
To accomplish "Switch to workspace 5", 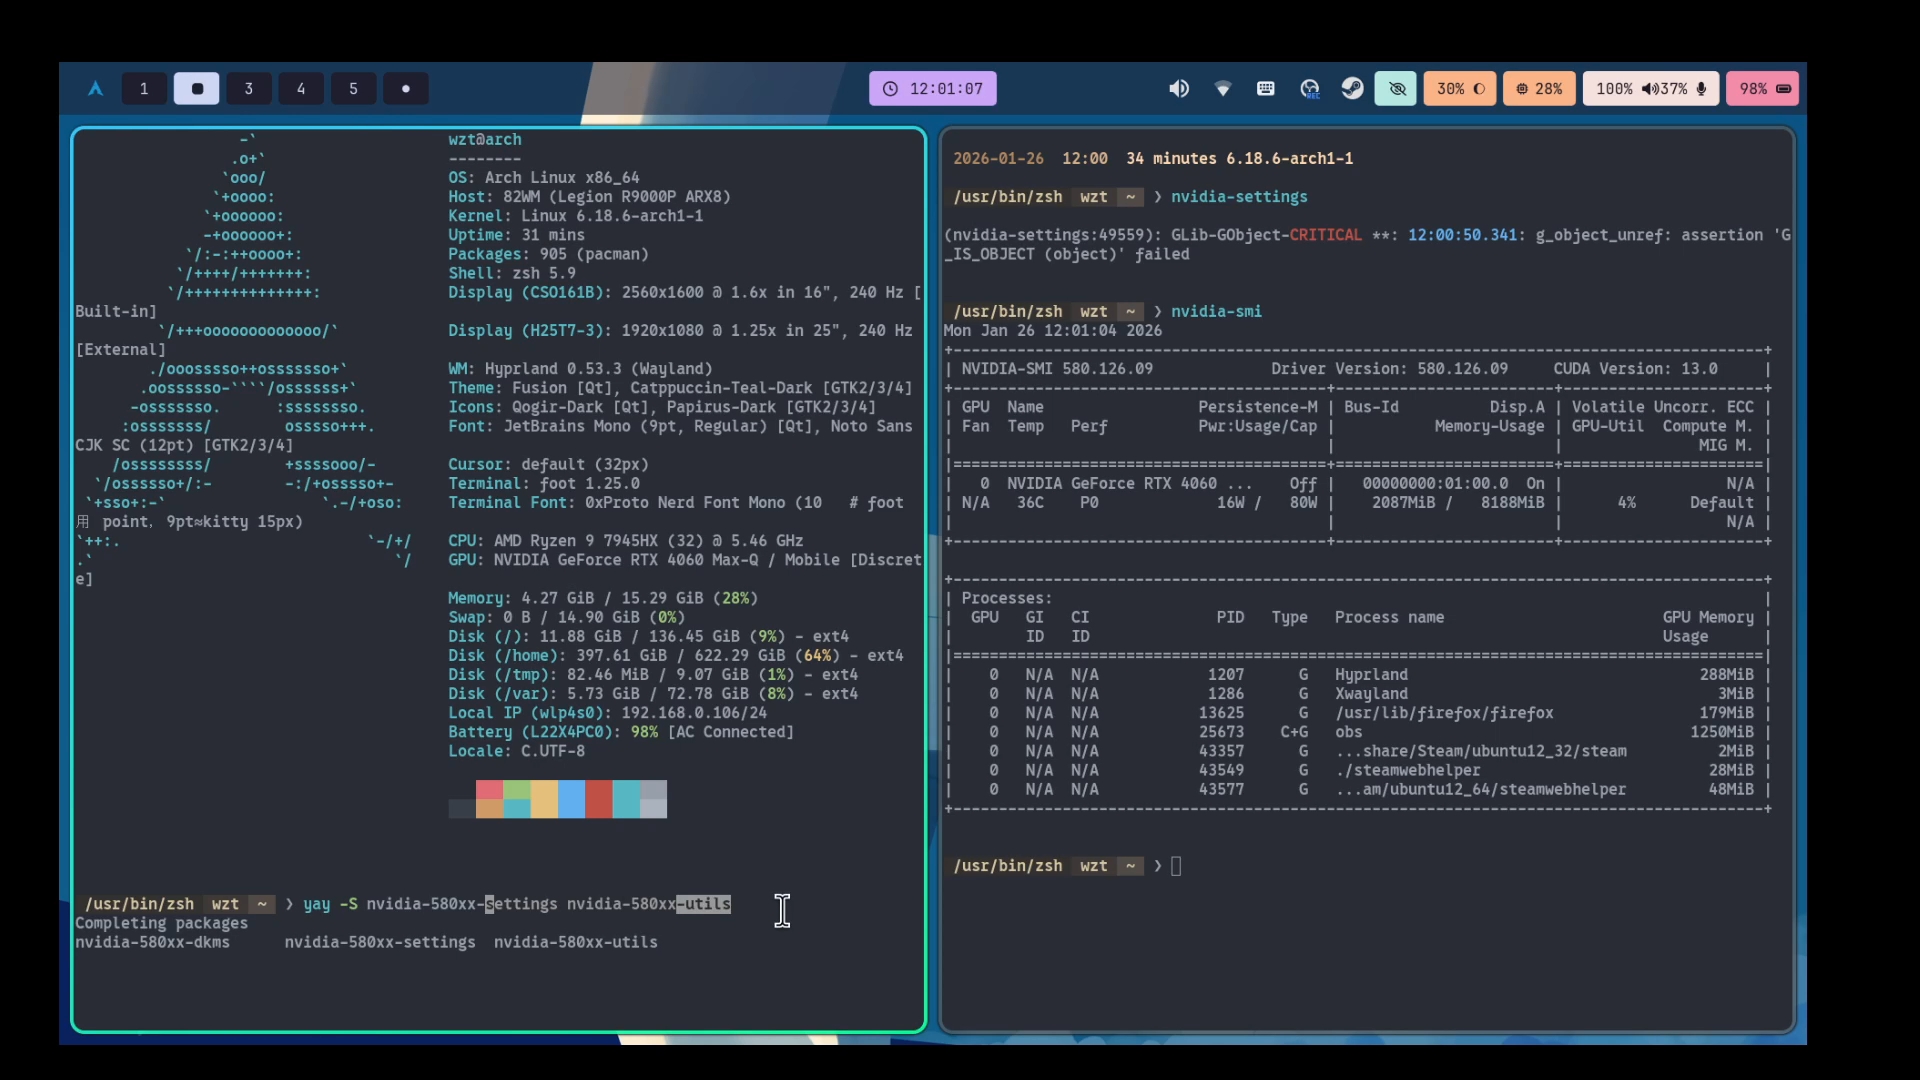I will [x=353, y=89].
